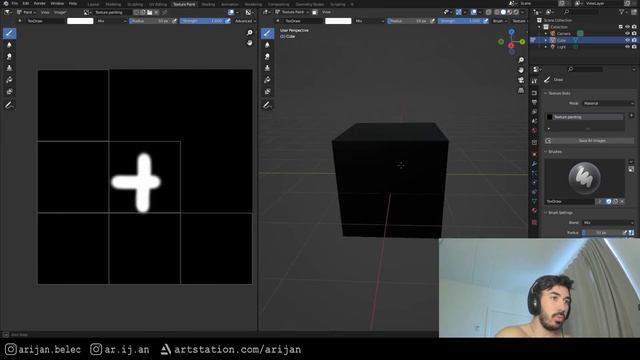Collapse the Brushes panel
The width and height of the screenshot is (640, 360).
(546, 151)
